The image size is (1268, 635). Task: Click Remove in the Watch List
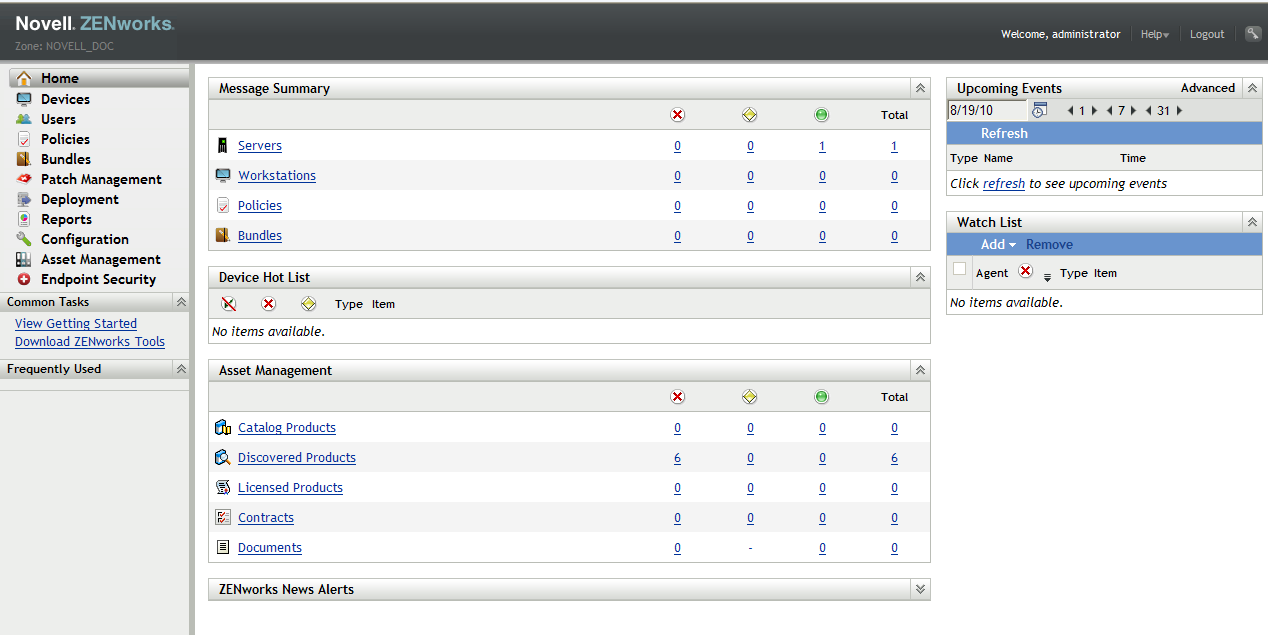1049,244
